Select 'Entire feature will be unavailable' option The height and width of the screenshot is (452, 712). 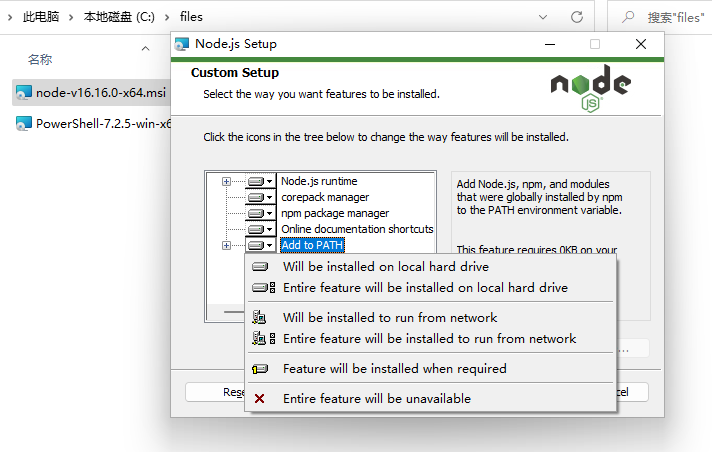point(376,398)
